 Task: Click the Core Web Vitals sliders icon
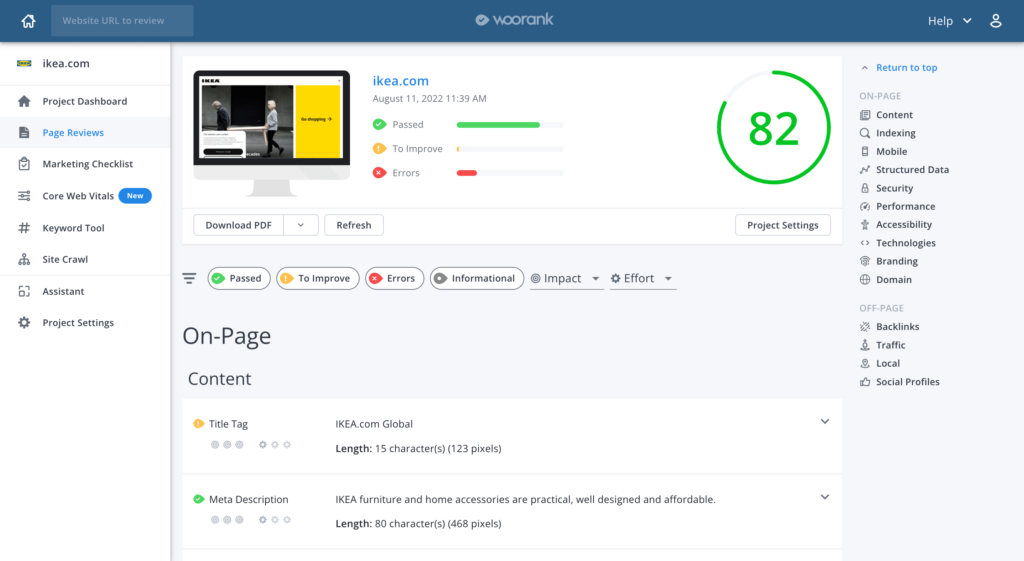(24, 196)
